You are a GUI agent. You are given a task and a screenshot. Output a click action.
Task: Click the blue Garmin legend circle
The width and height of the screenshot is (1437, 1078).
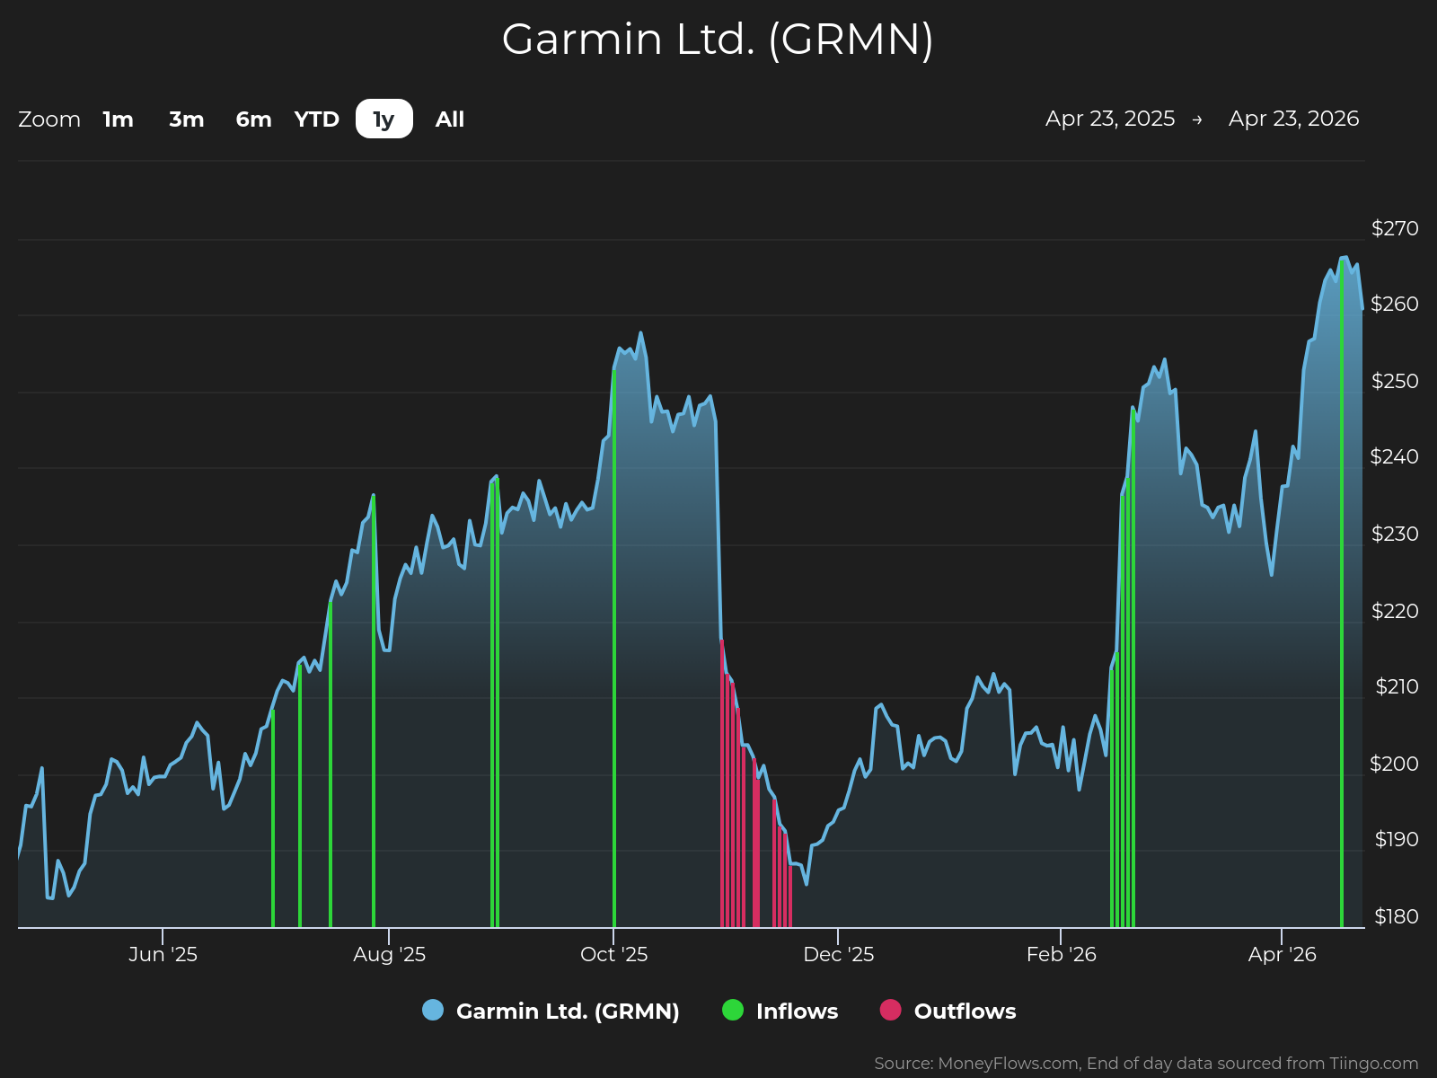coord(433,1011)
